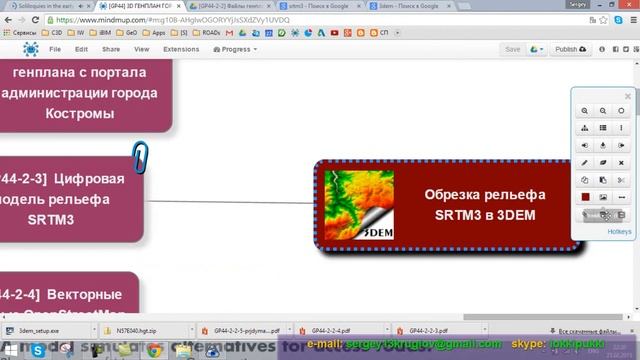Click the vertical dots icon in floating toolbar
640x360 pixels.
click(621, 128)
